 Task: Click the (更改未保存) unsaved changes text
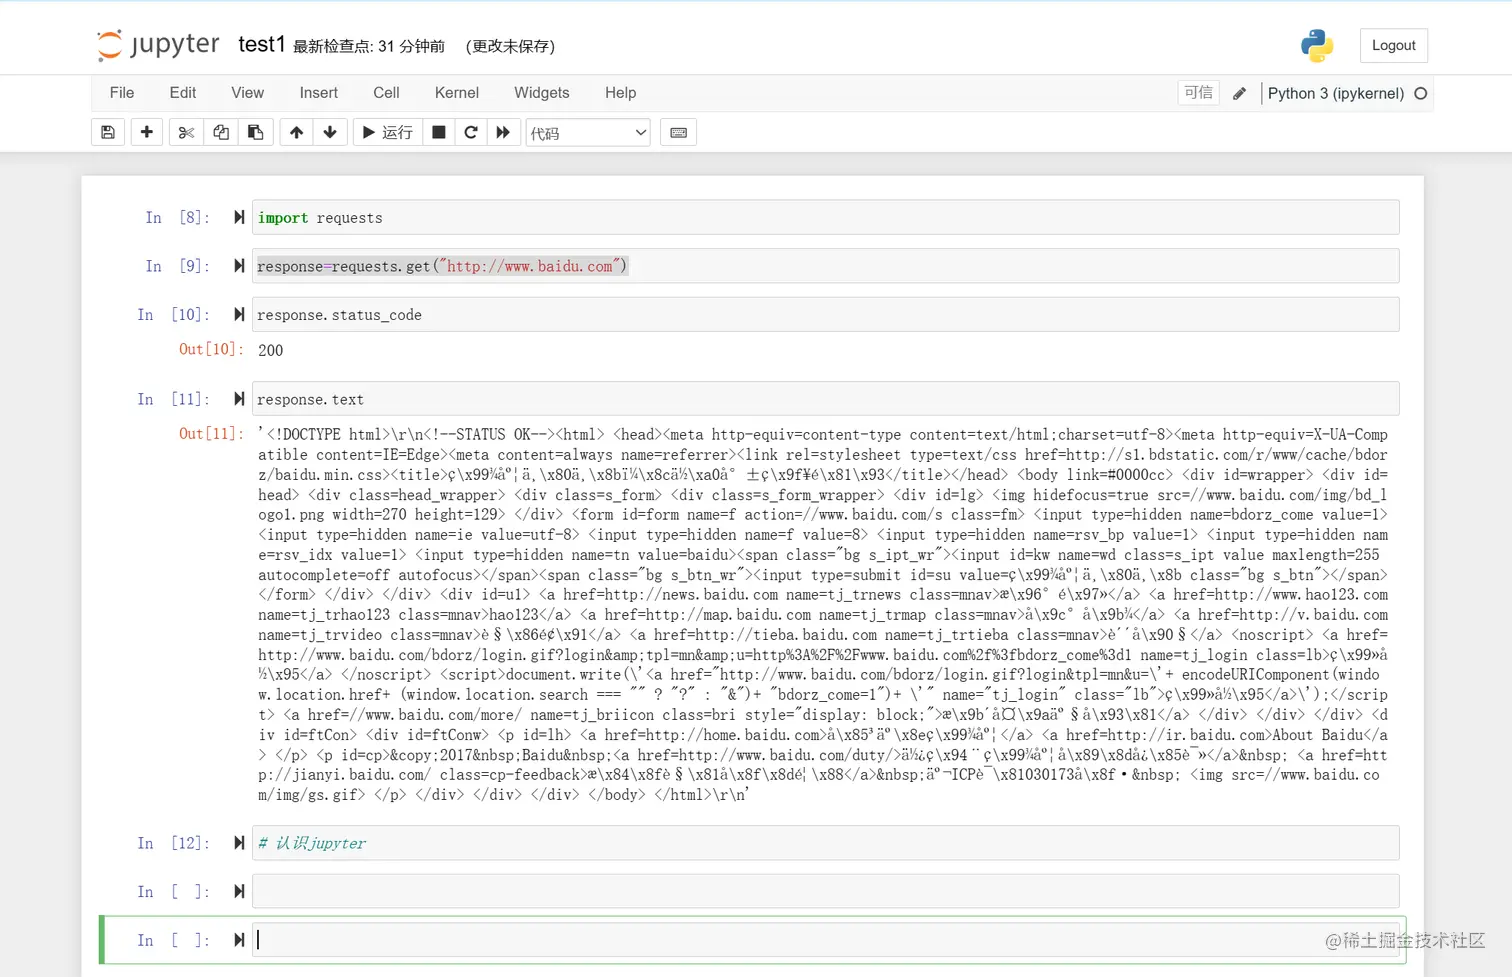click(510, 46)
